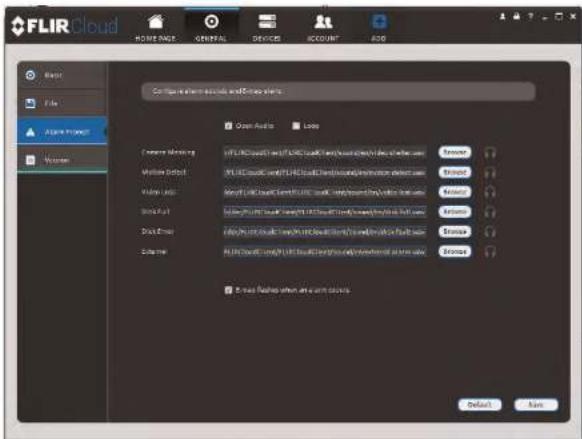Open the Home Page tab
The width and height of the screenshot is (582, 439).
coord(156,28)
